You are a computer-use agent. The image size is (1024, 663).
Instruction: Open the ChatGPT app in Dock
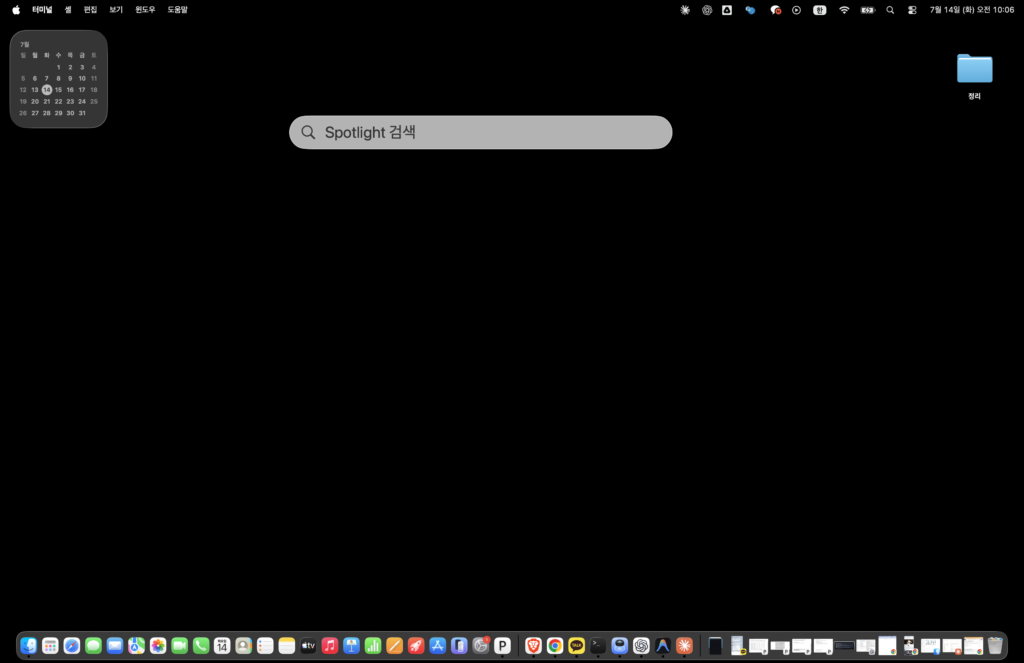[x=641, y=645]
